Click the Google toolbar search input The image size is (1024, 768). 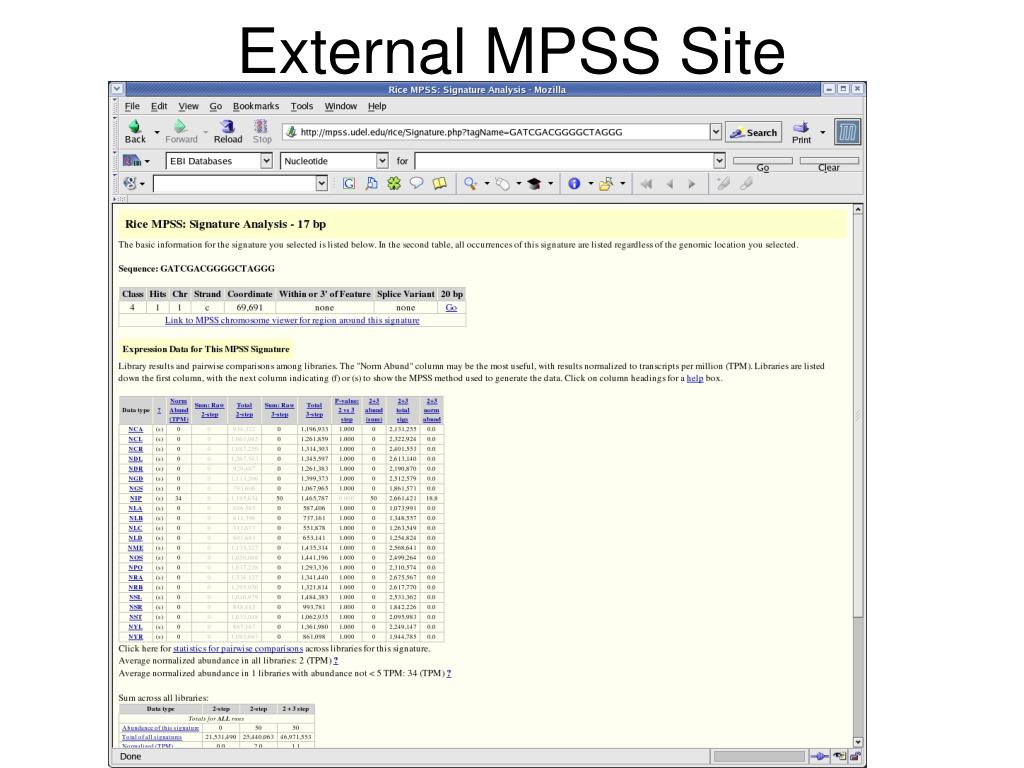pyautogui.click(x=234, y=184)
